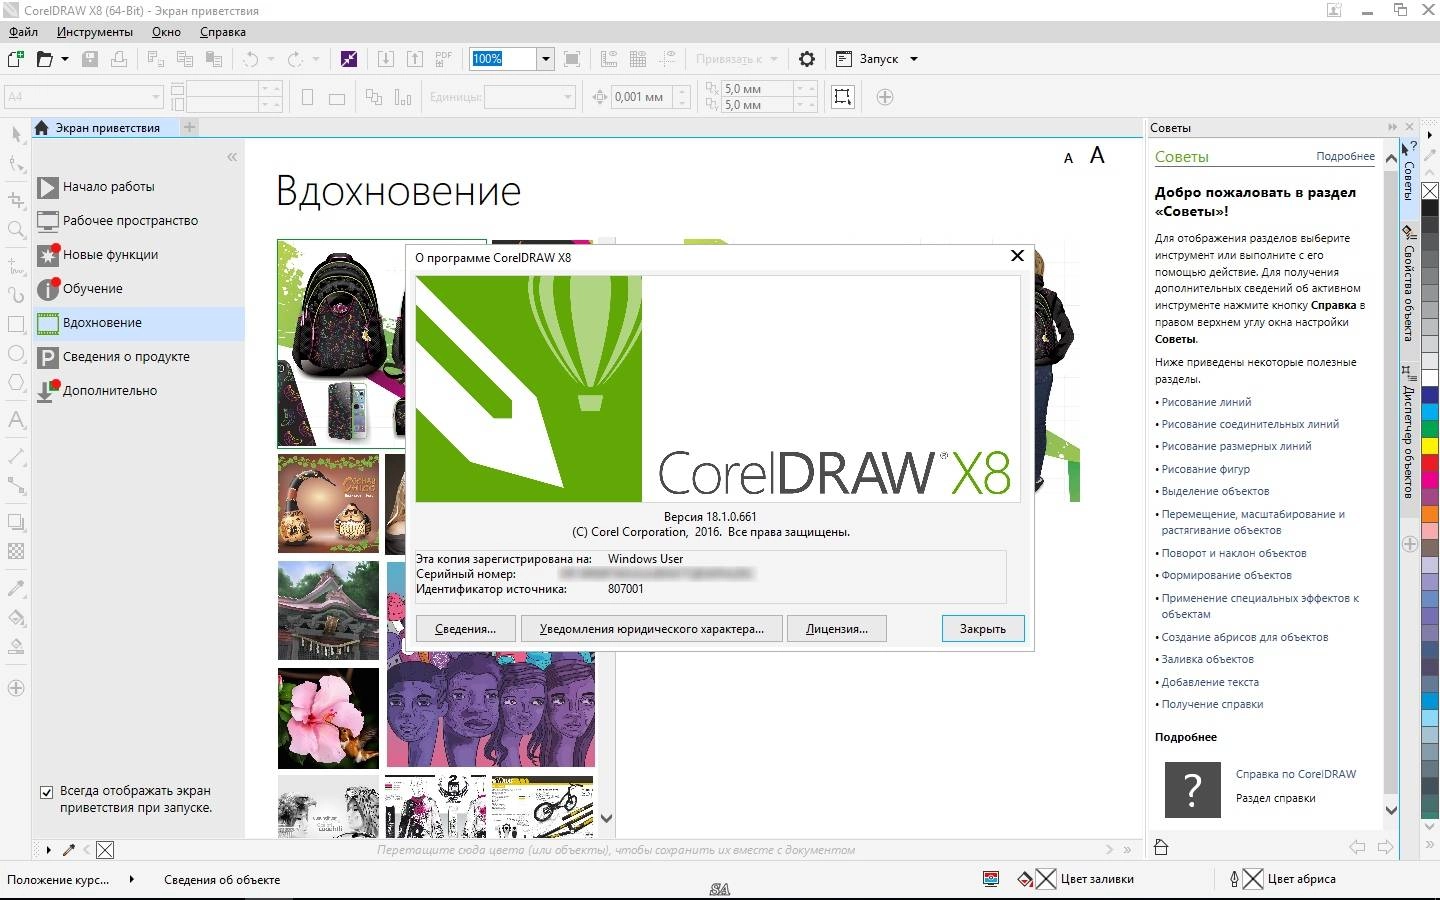1440x900 pixels.
Task: Click Уведомления юридического характера button
Action: coord(651,629)
